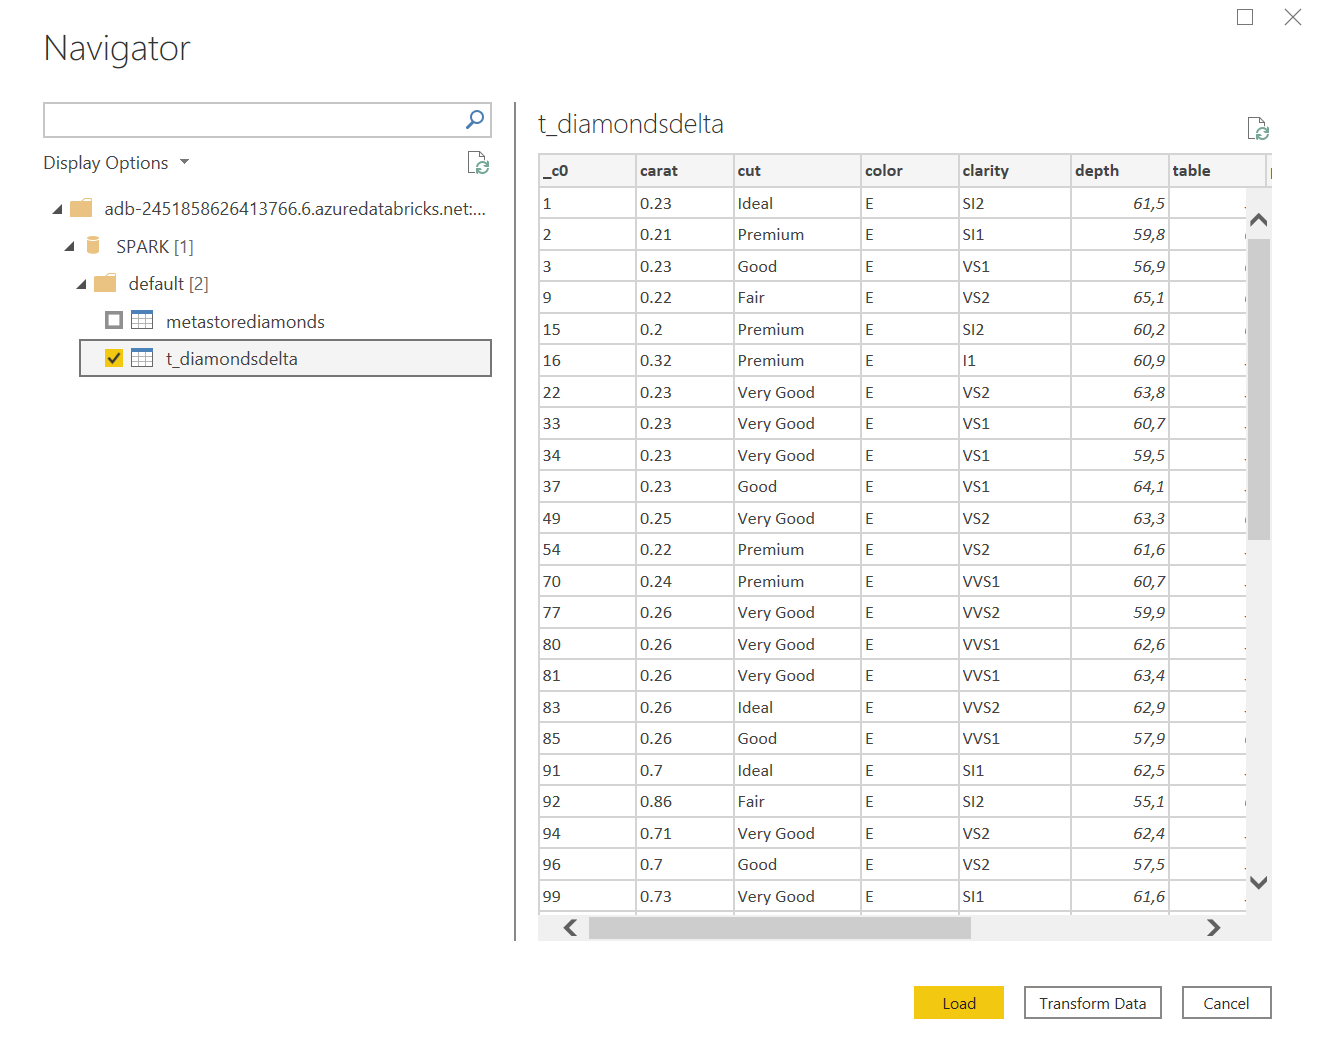Click the table icon next to metastorediamonds
Viewport: 1317px width, 1042px height.
coord(142,320)
